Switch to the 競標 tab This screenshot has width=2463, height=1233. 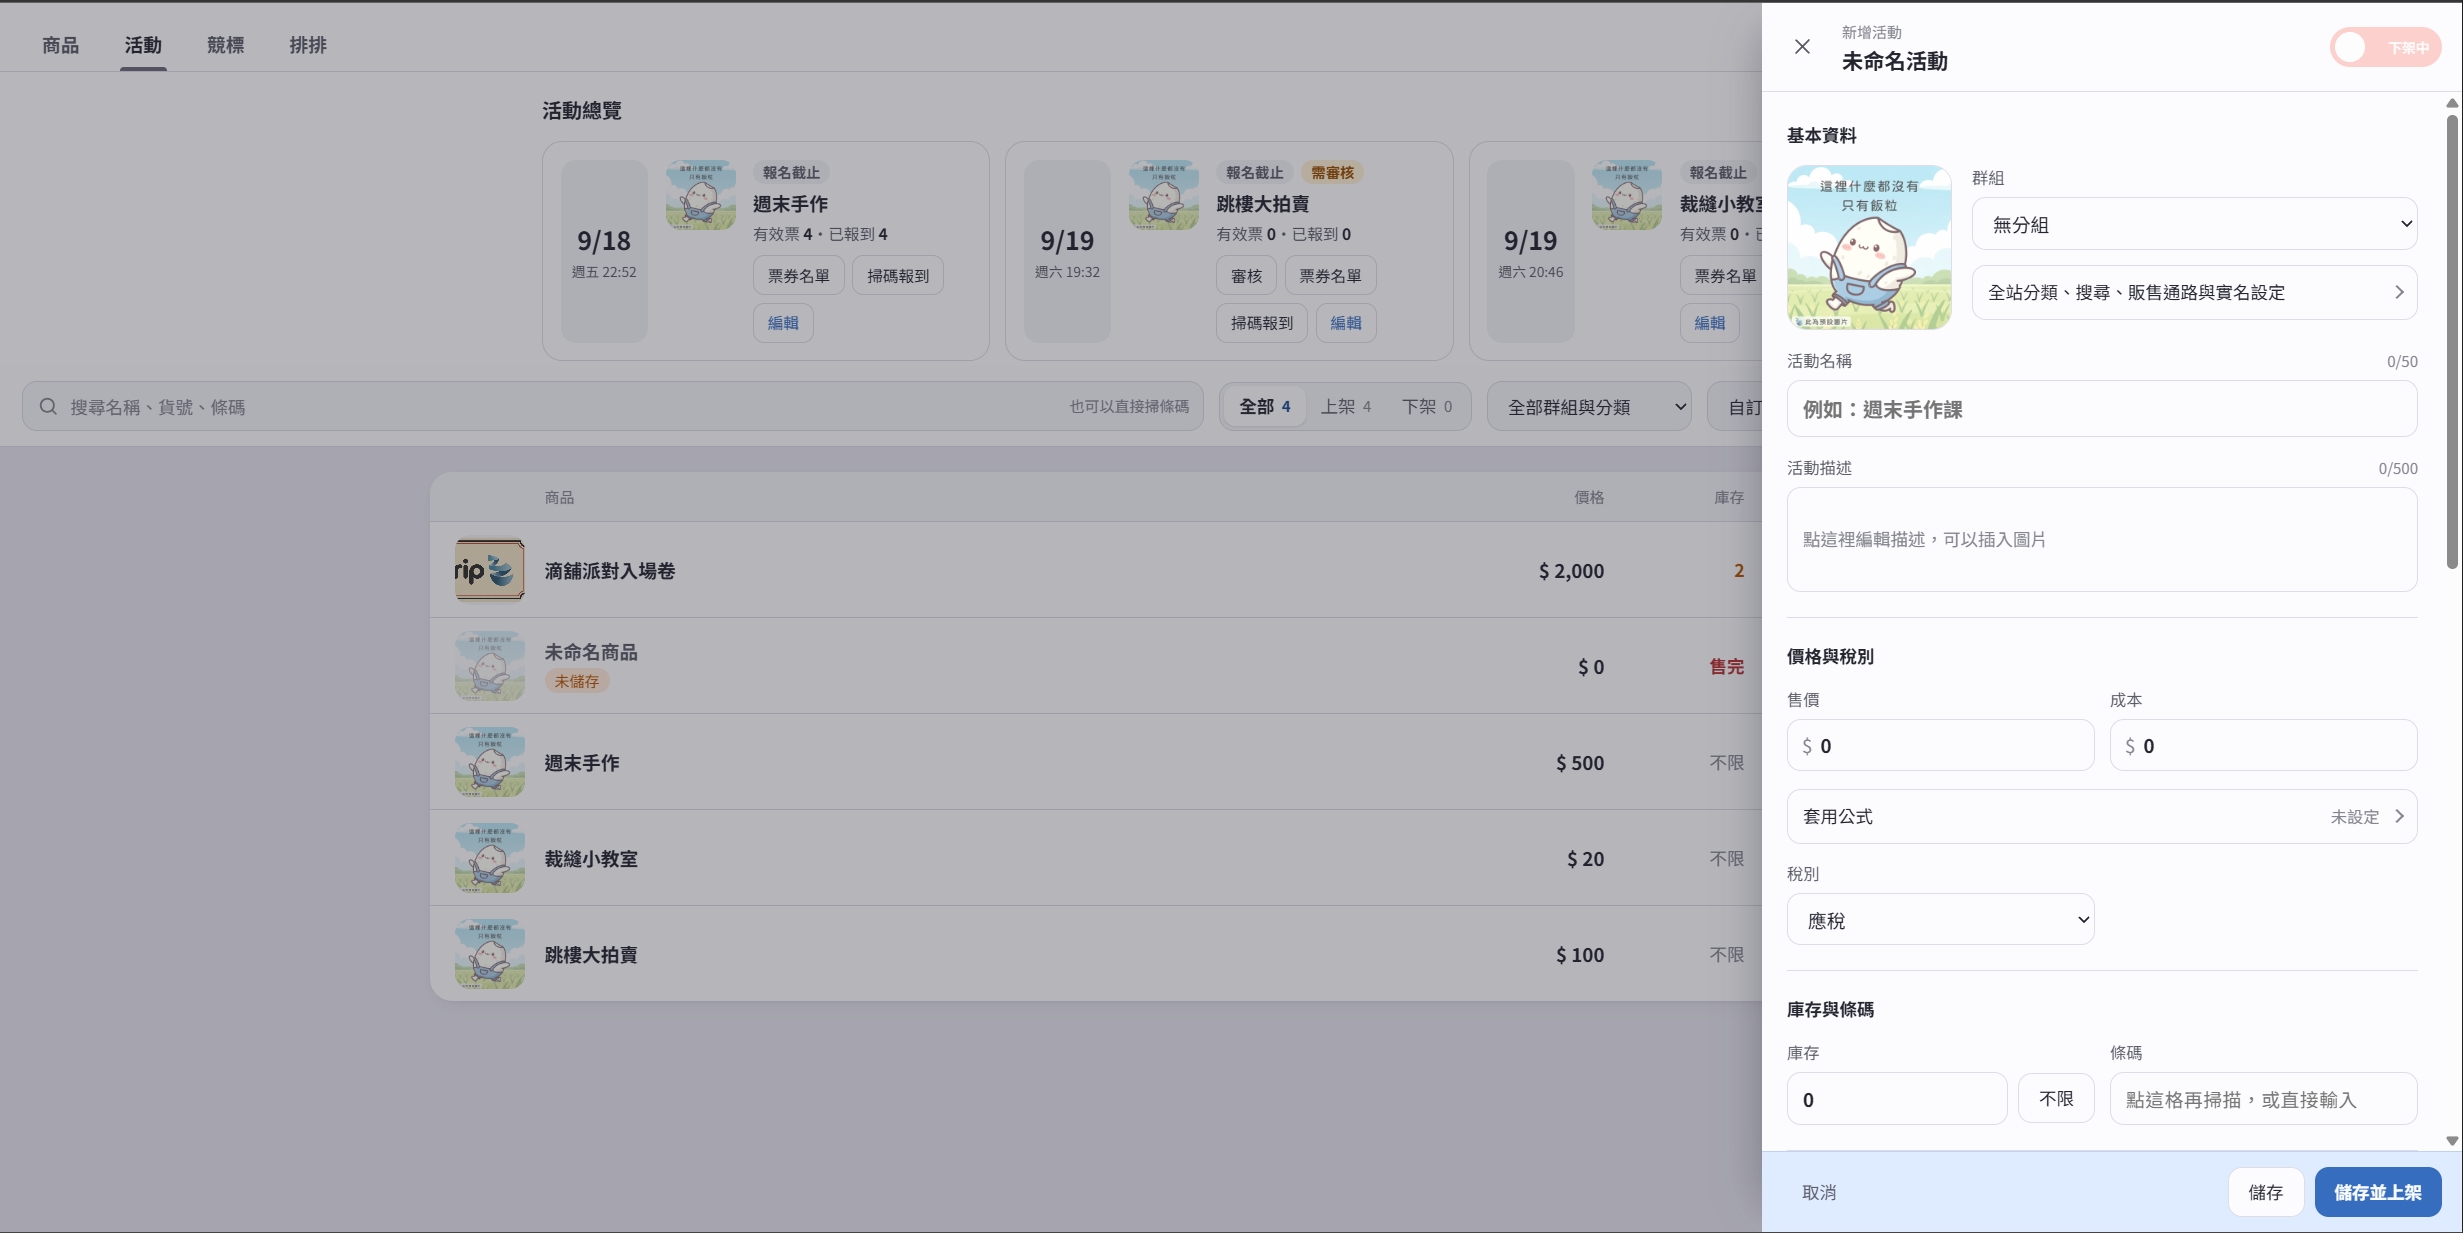(226, 45)
